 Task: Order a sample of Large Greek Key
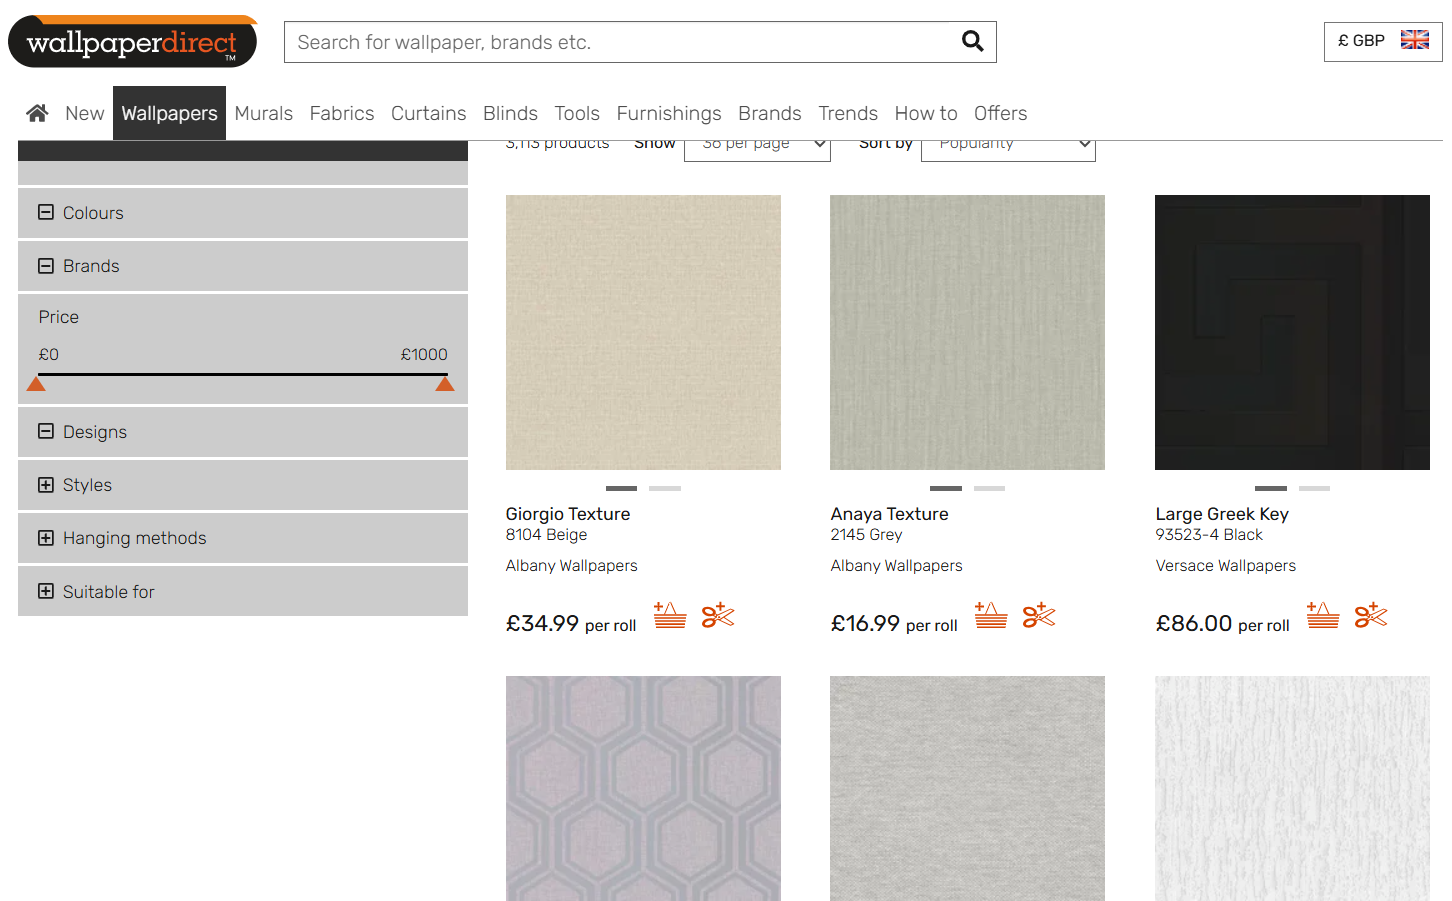tap(1370, 615)
